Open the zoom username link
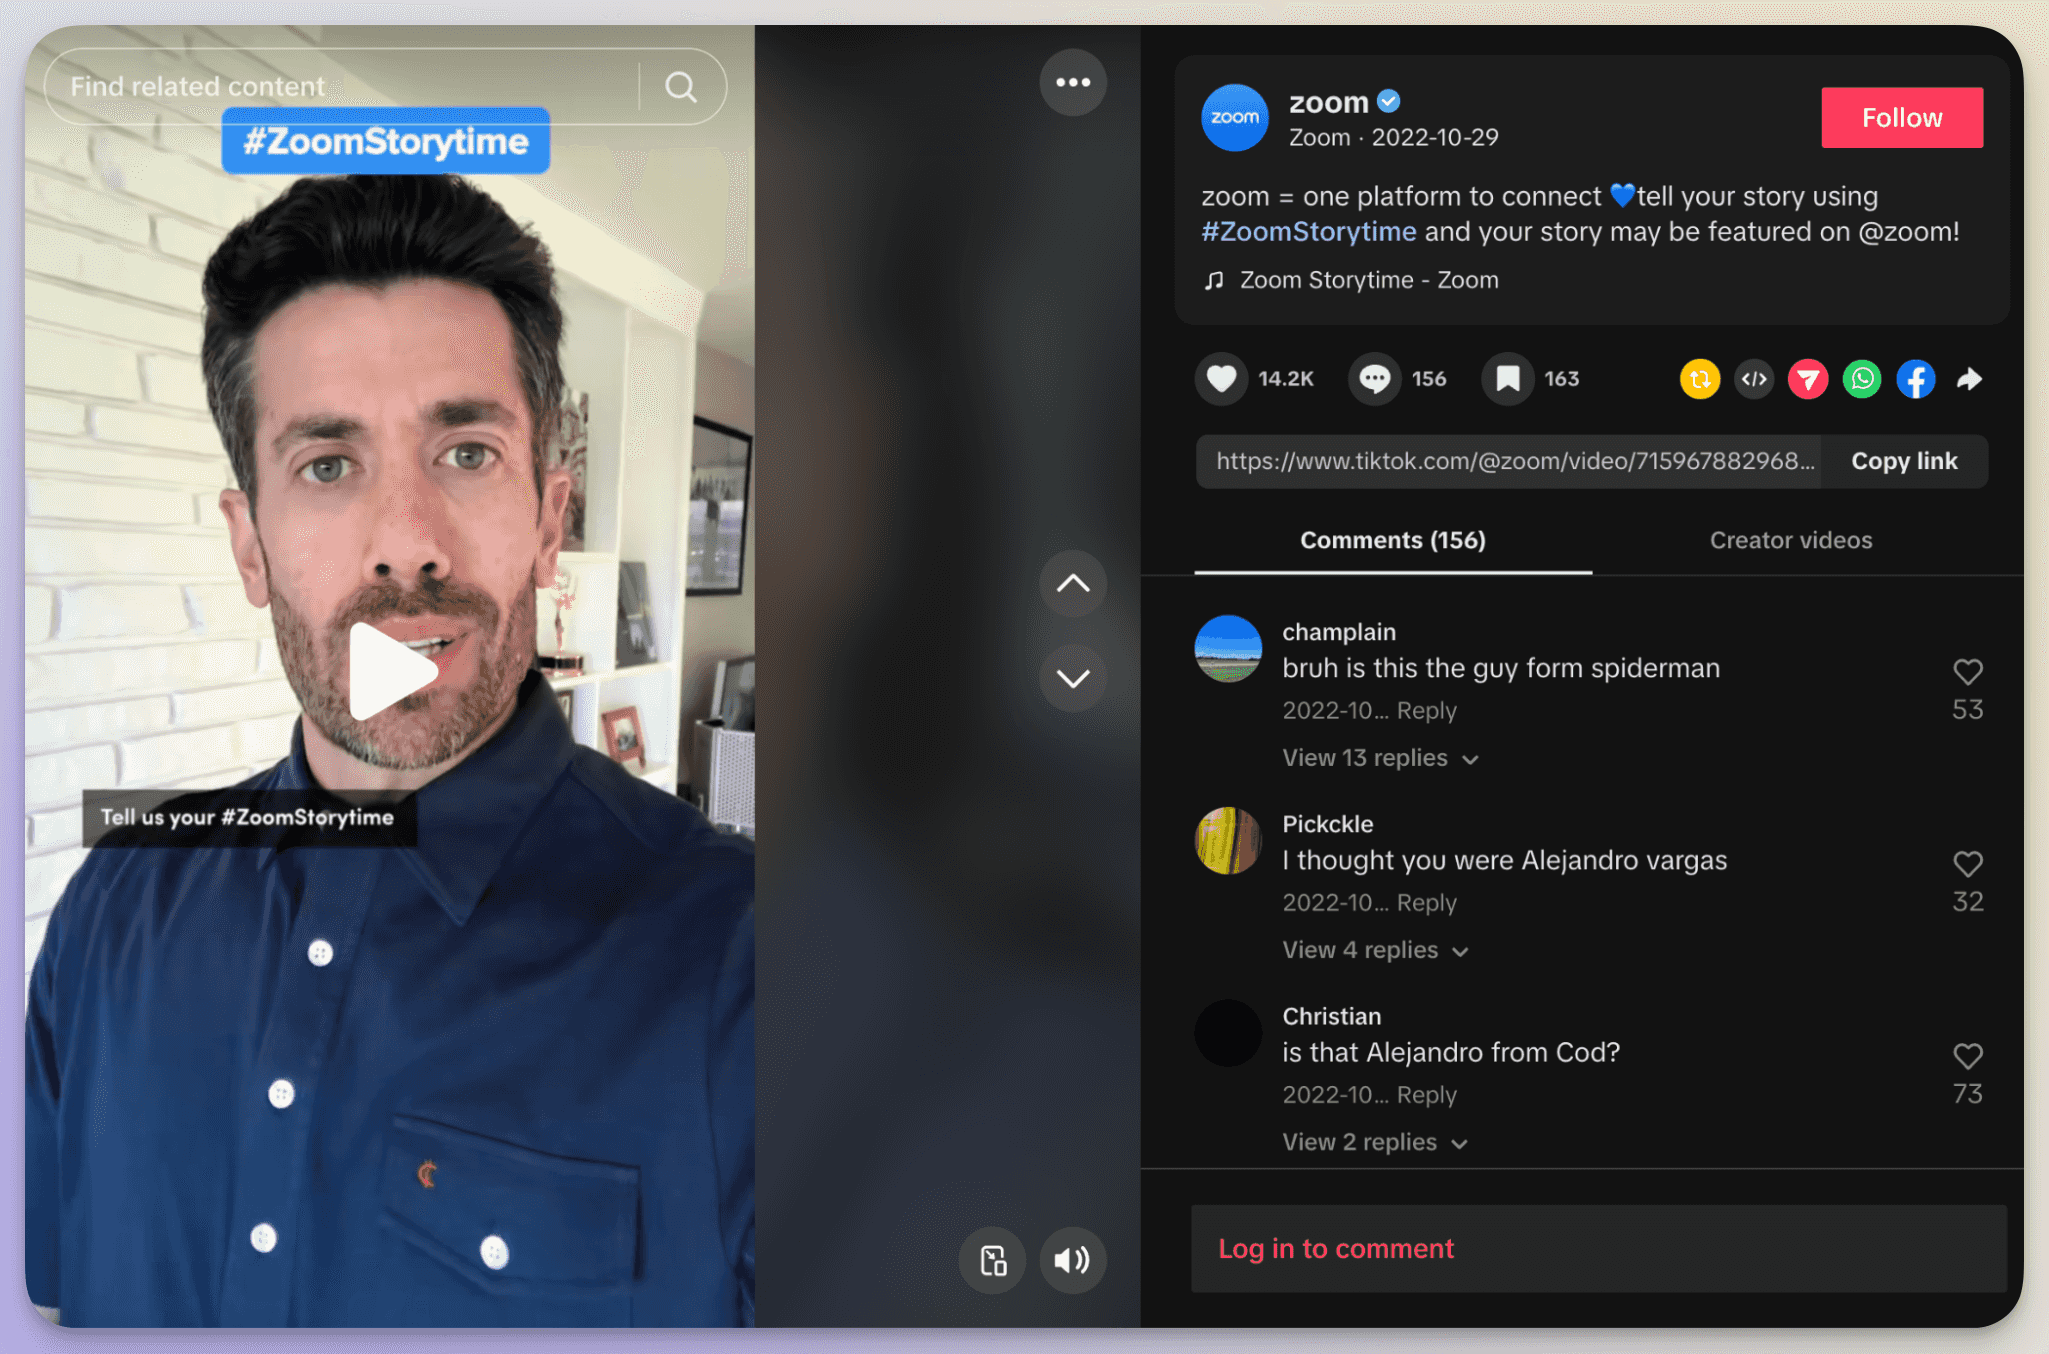 [x=1328, y=102]
